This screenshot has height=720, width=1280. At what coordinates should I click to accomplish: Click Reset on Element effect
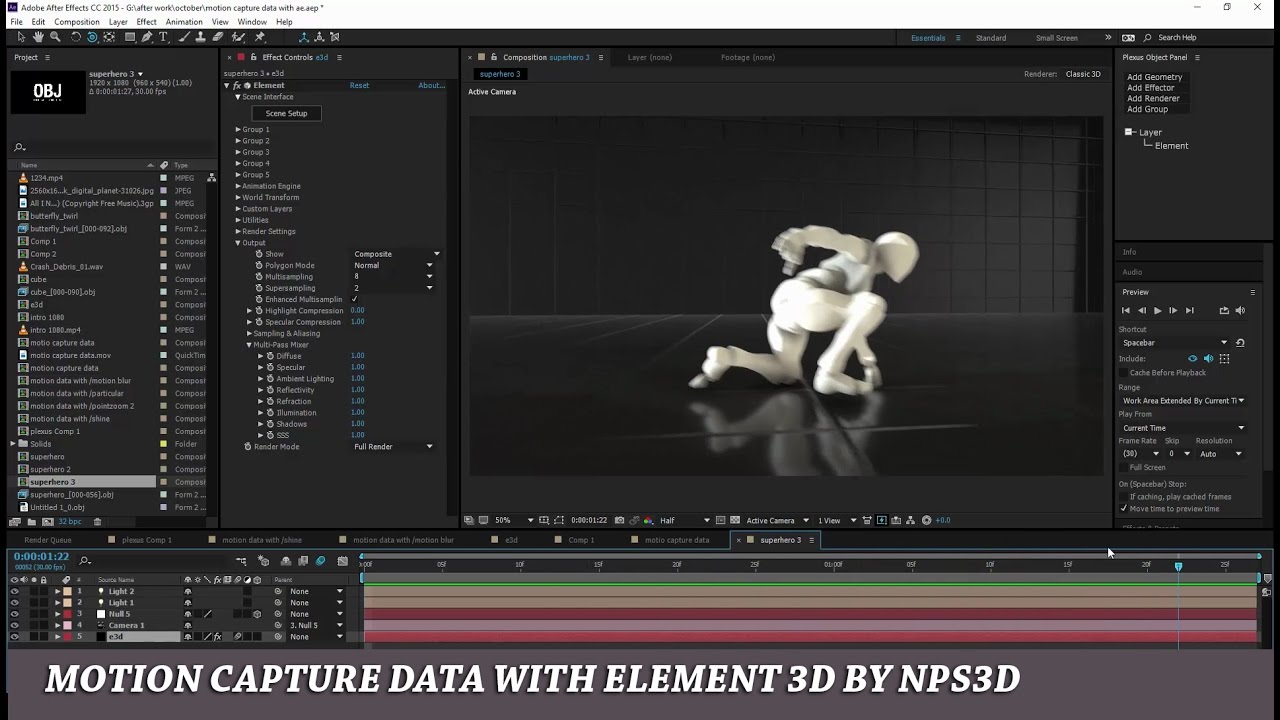(x=359, y=86)
